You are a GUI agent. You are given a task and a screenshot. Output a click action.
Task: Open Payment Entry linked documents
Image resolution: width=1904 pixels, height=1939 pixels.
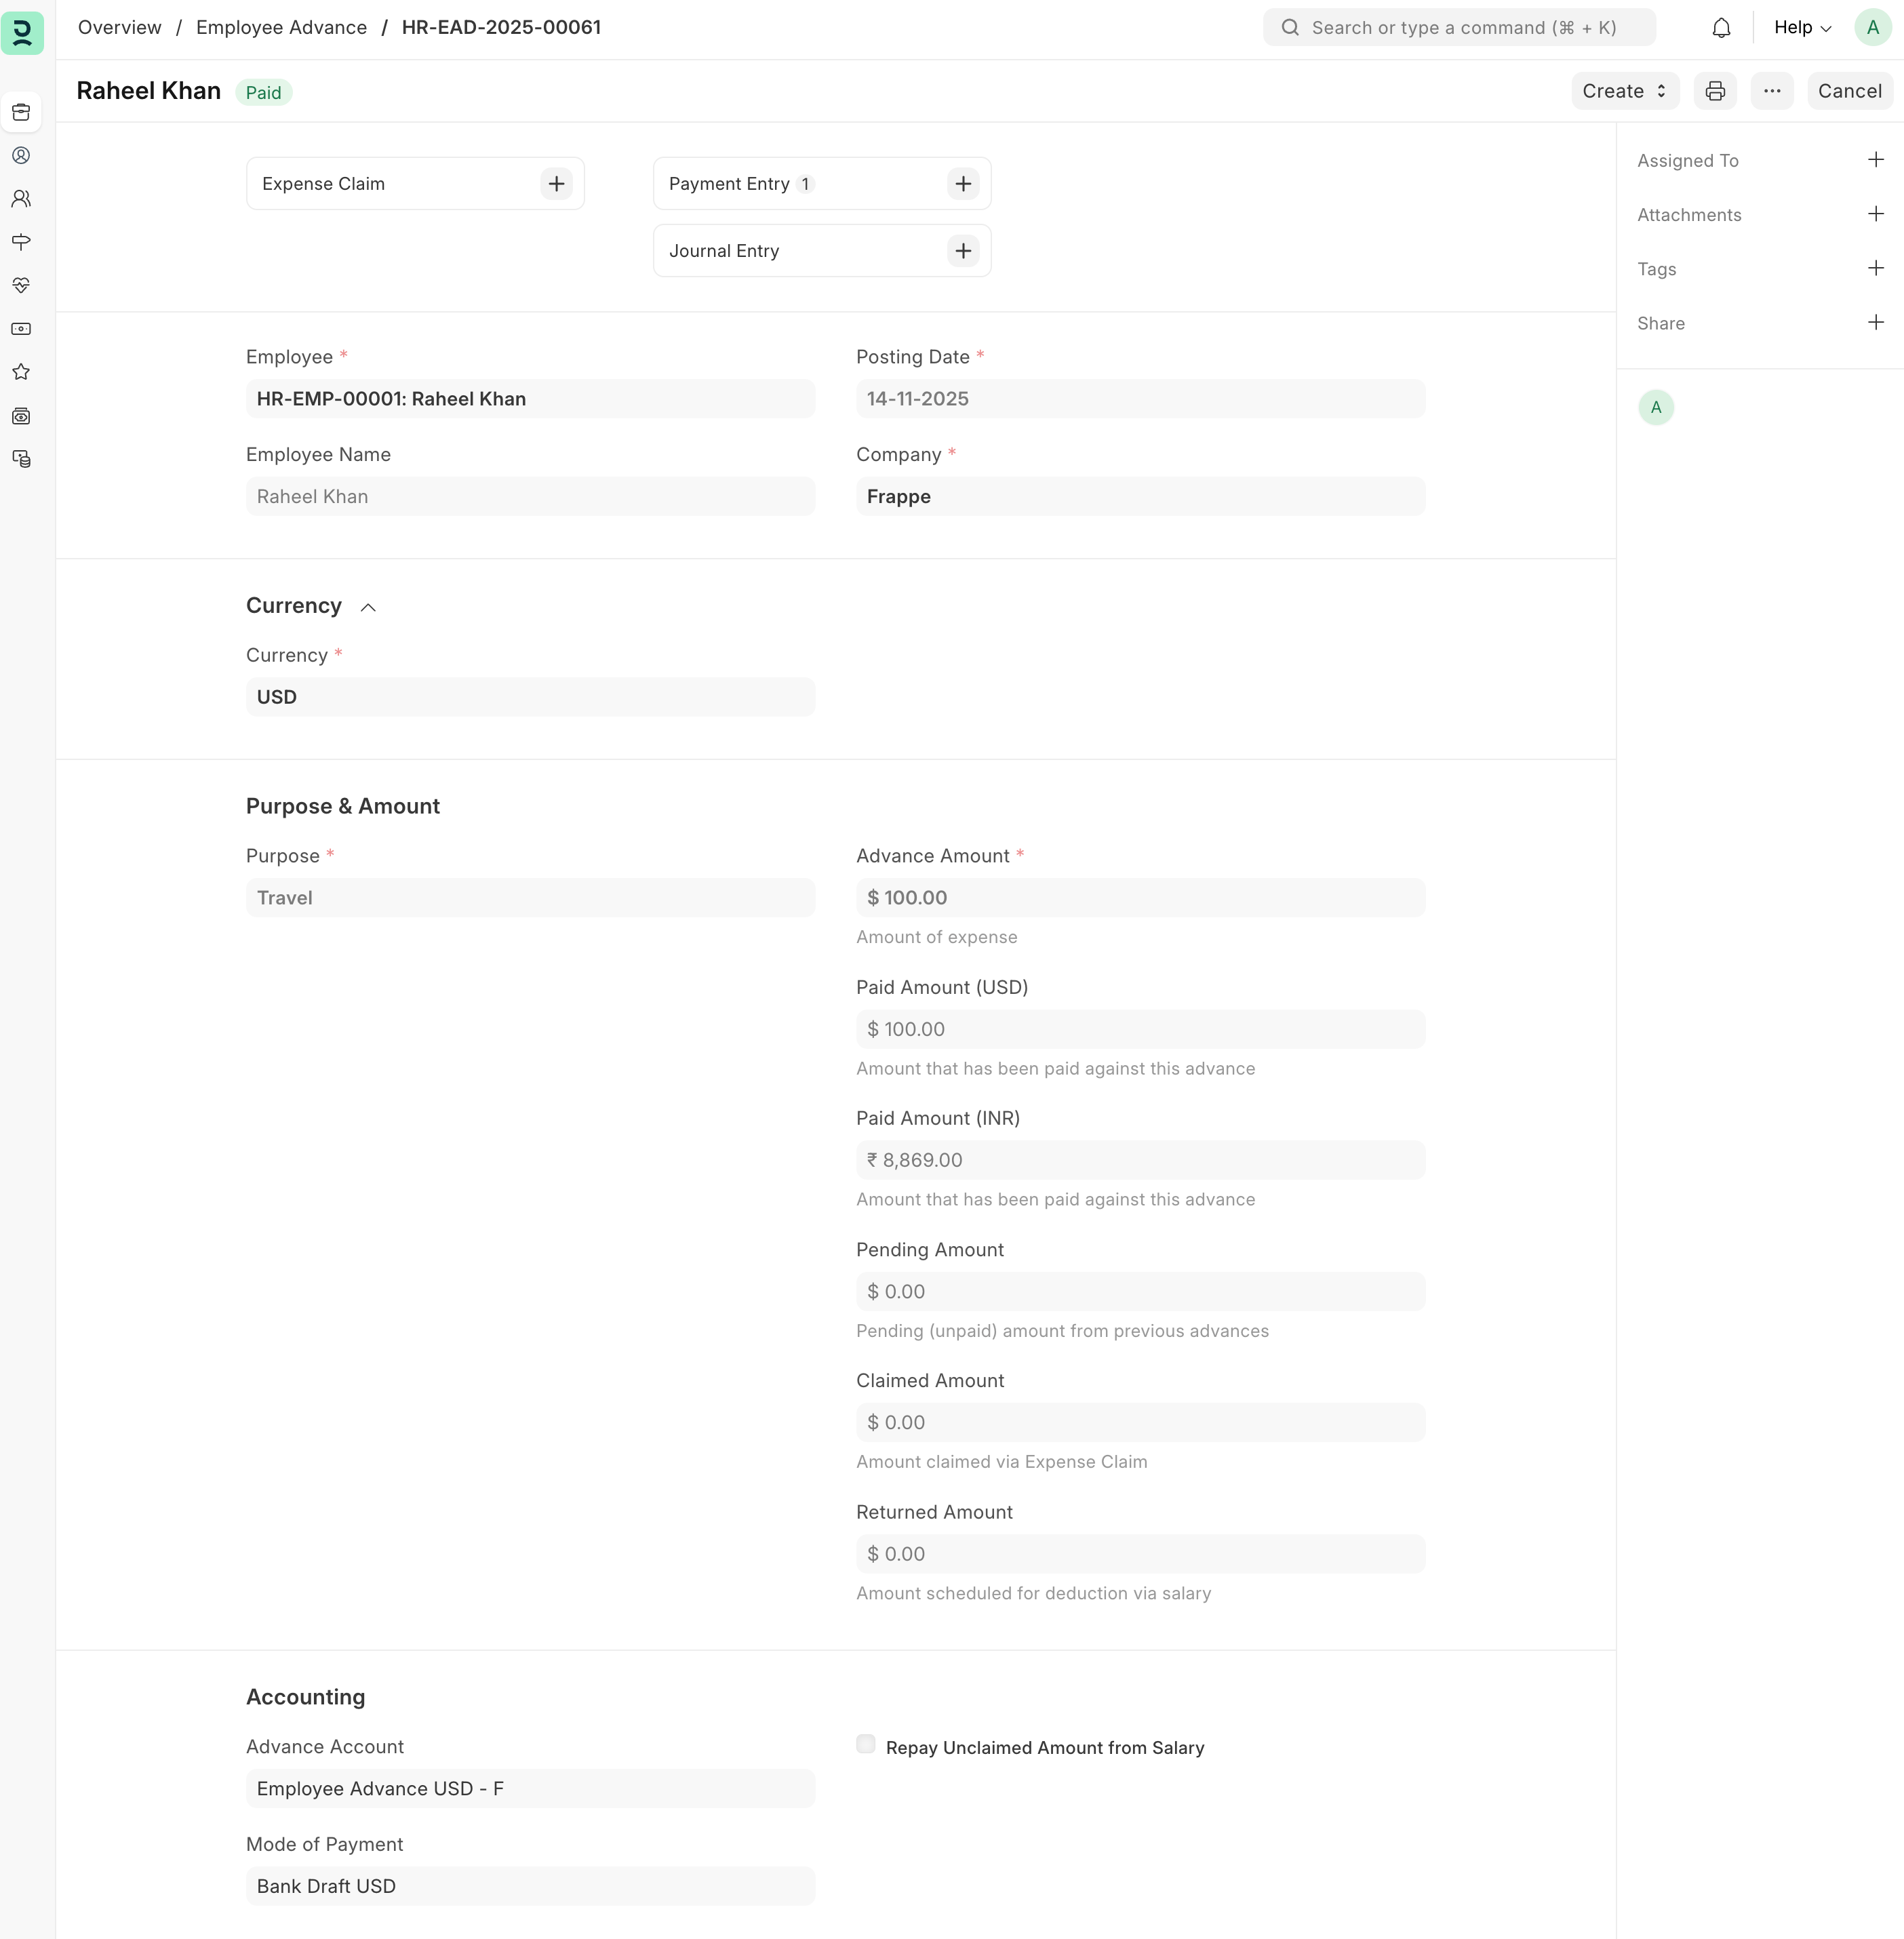click(x=729, y=184)
